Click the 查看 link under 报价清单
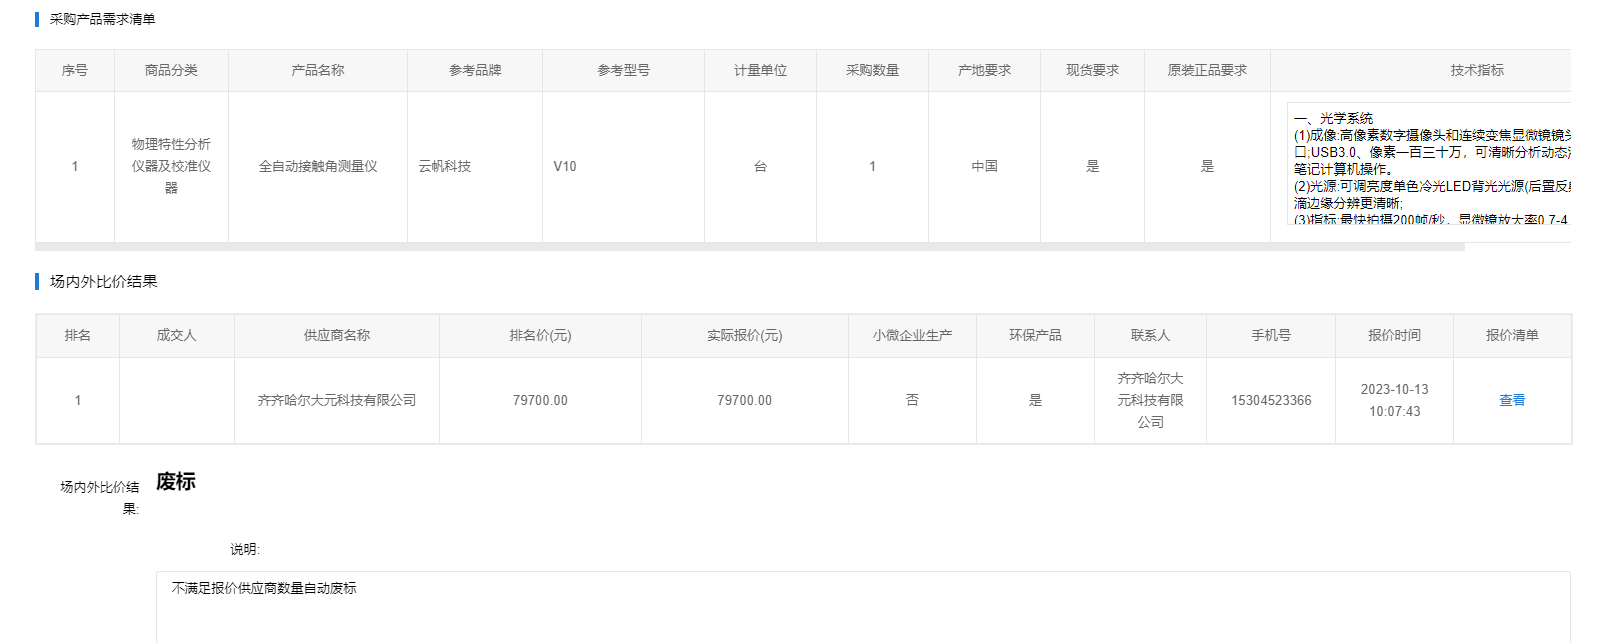Viewport: 1599px width, 643px height. pos(1511,400)
